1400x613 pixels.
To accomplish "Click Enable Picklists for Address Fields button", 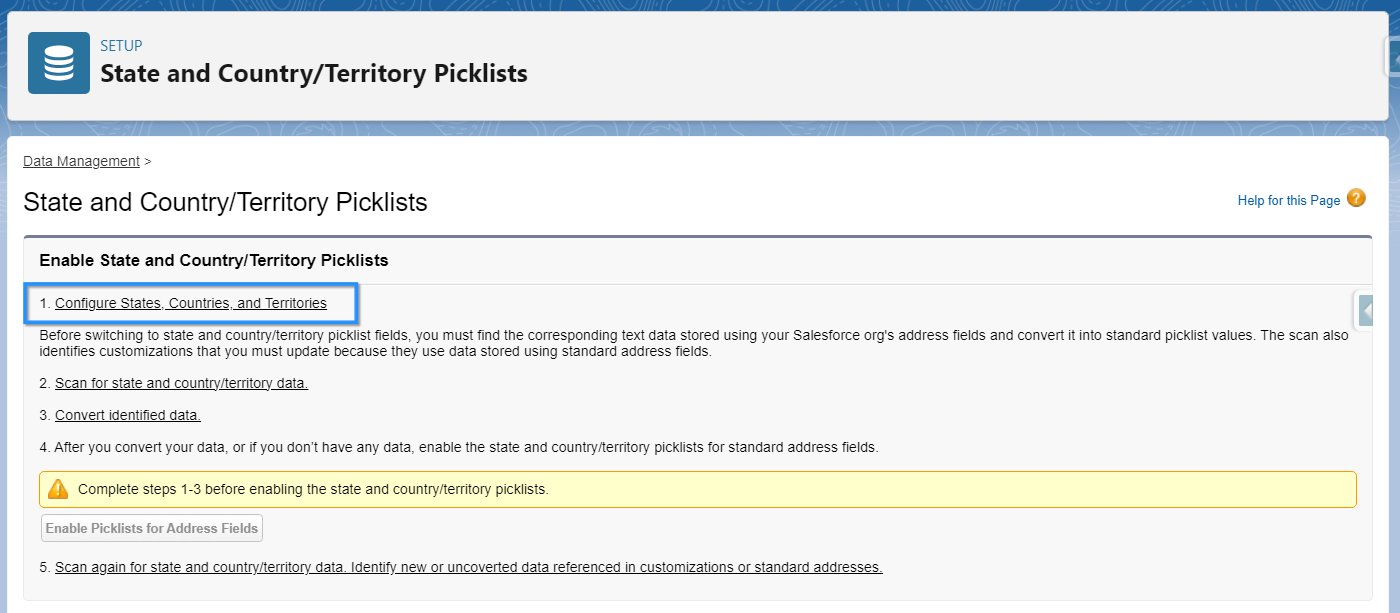I will coord(152,528).
